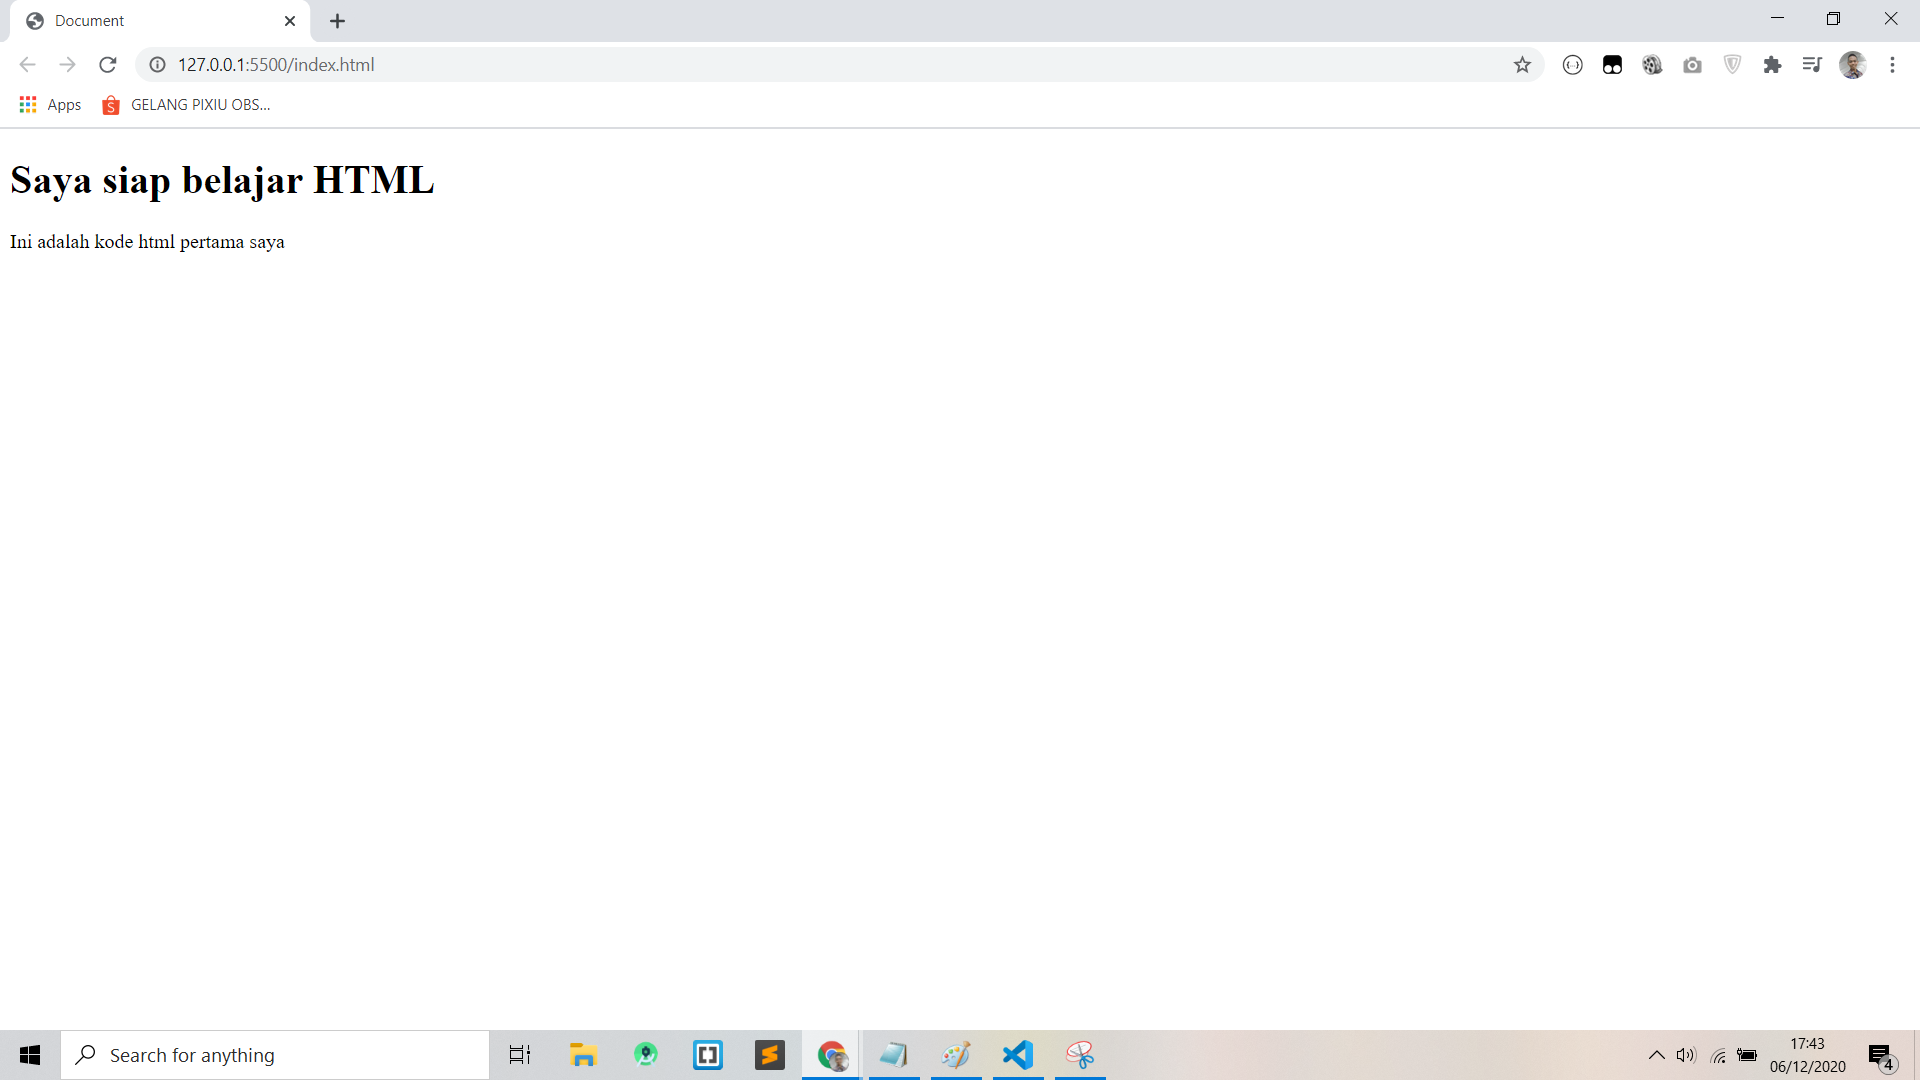The height and width of the screenshot is (1080, 1920).
Task: Open the GELANG PIXIU OBS bookmark
Action: coord(185,104)
